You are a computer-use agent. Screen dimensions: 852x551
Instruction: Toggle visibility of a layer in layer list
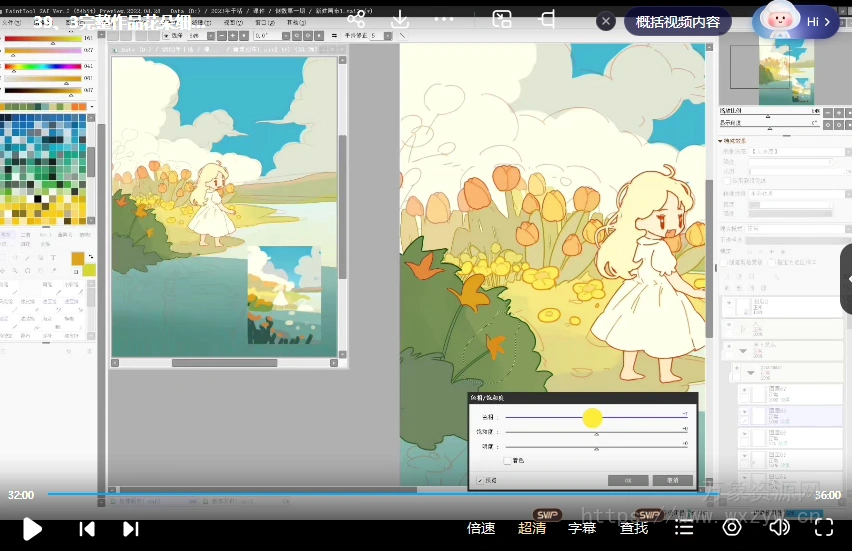point(729,303)
